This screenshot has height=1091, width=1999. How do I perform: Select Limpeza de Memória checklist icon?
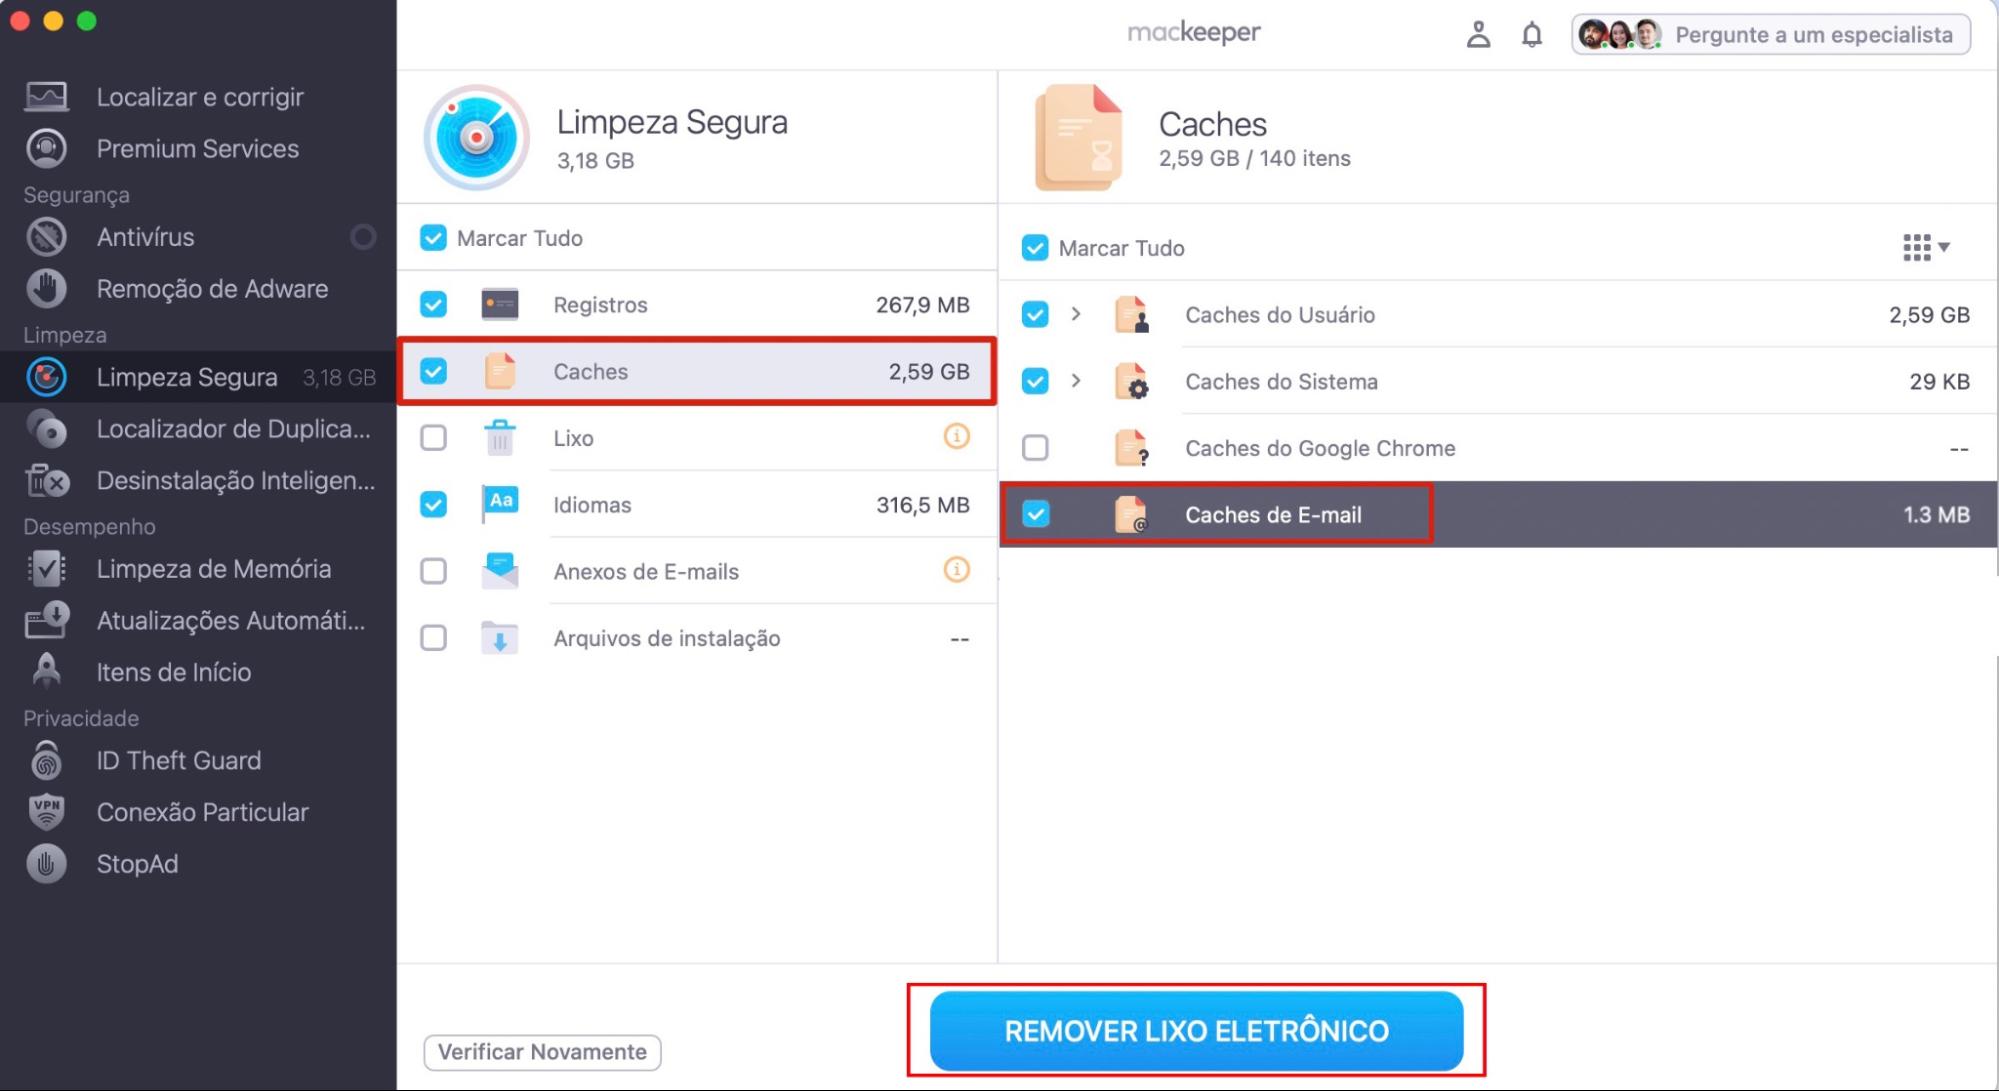pyautogui.click(x=46, y=568)
